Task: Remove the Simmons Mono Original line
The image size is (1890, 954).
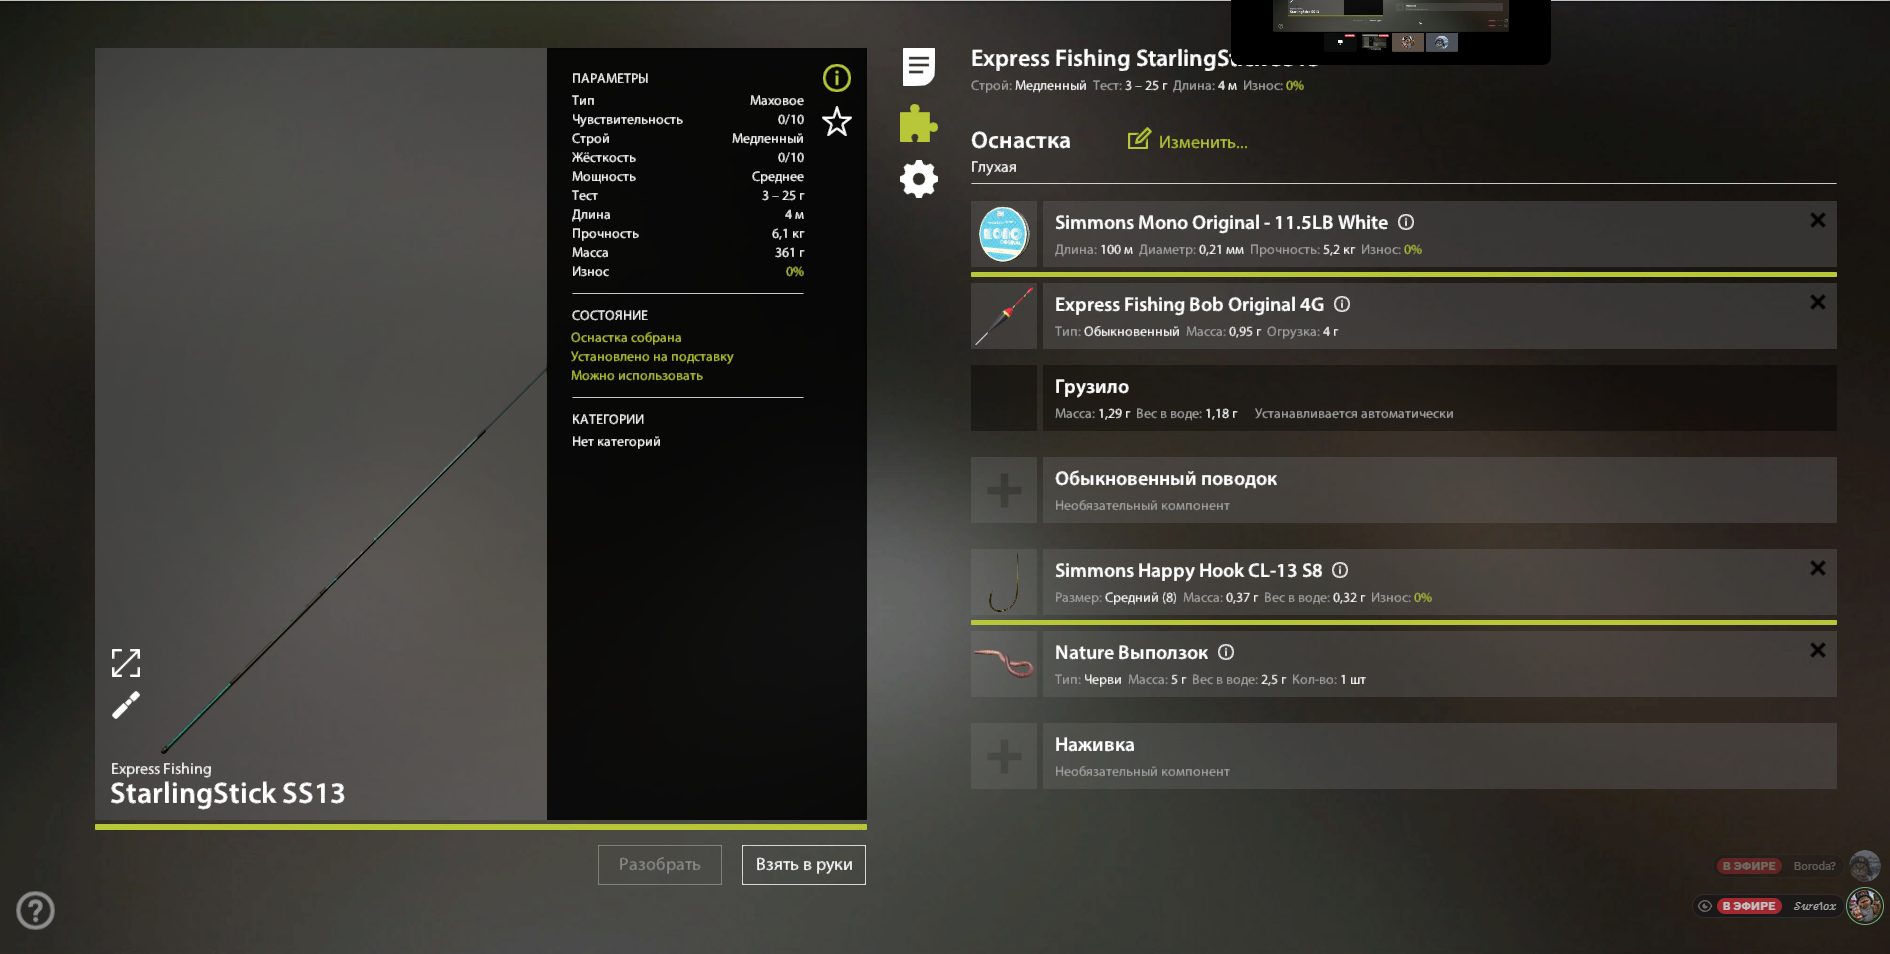Action: click(x=1818, y=220)
